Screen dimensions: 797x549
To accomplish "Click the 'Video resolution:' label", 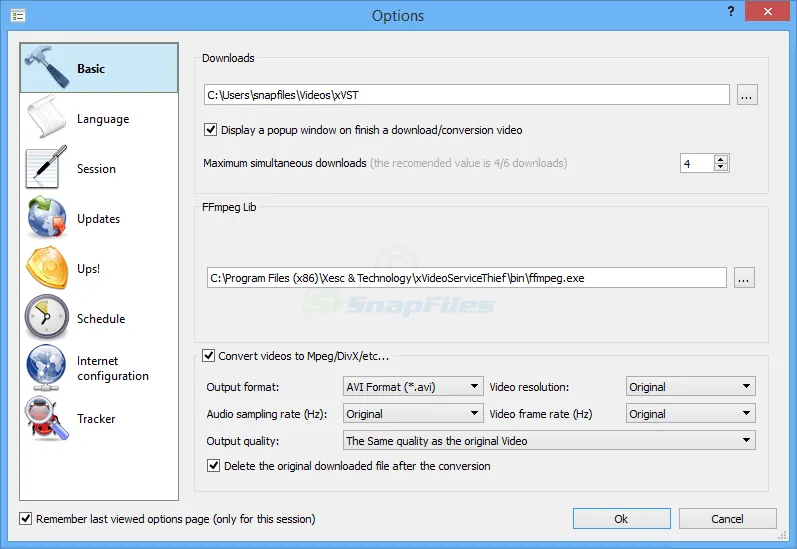I will [x=529, y=387].
